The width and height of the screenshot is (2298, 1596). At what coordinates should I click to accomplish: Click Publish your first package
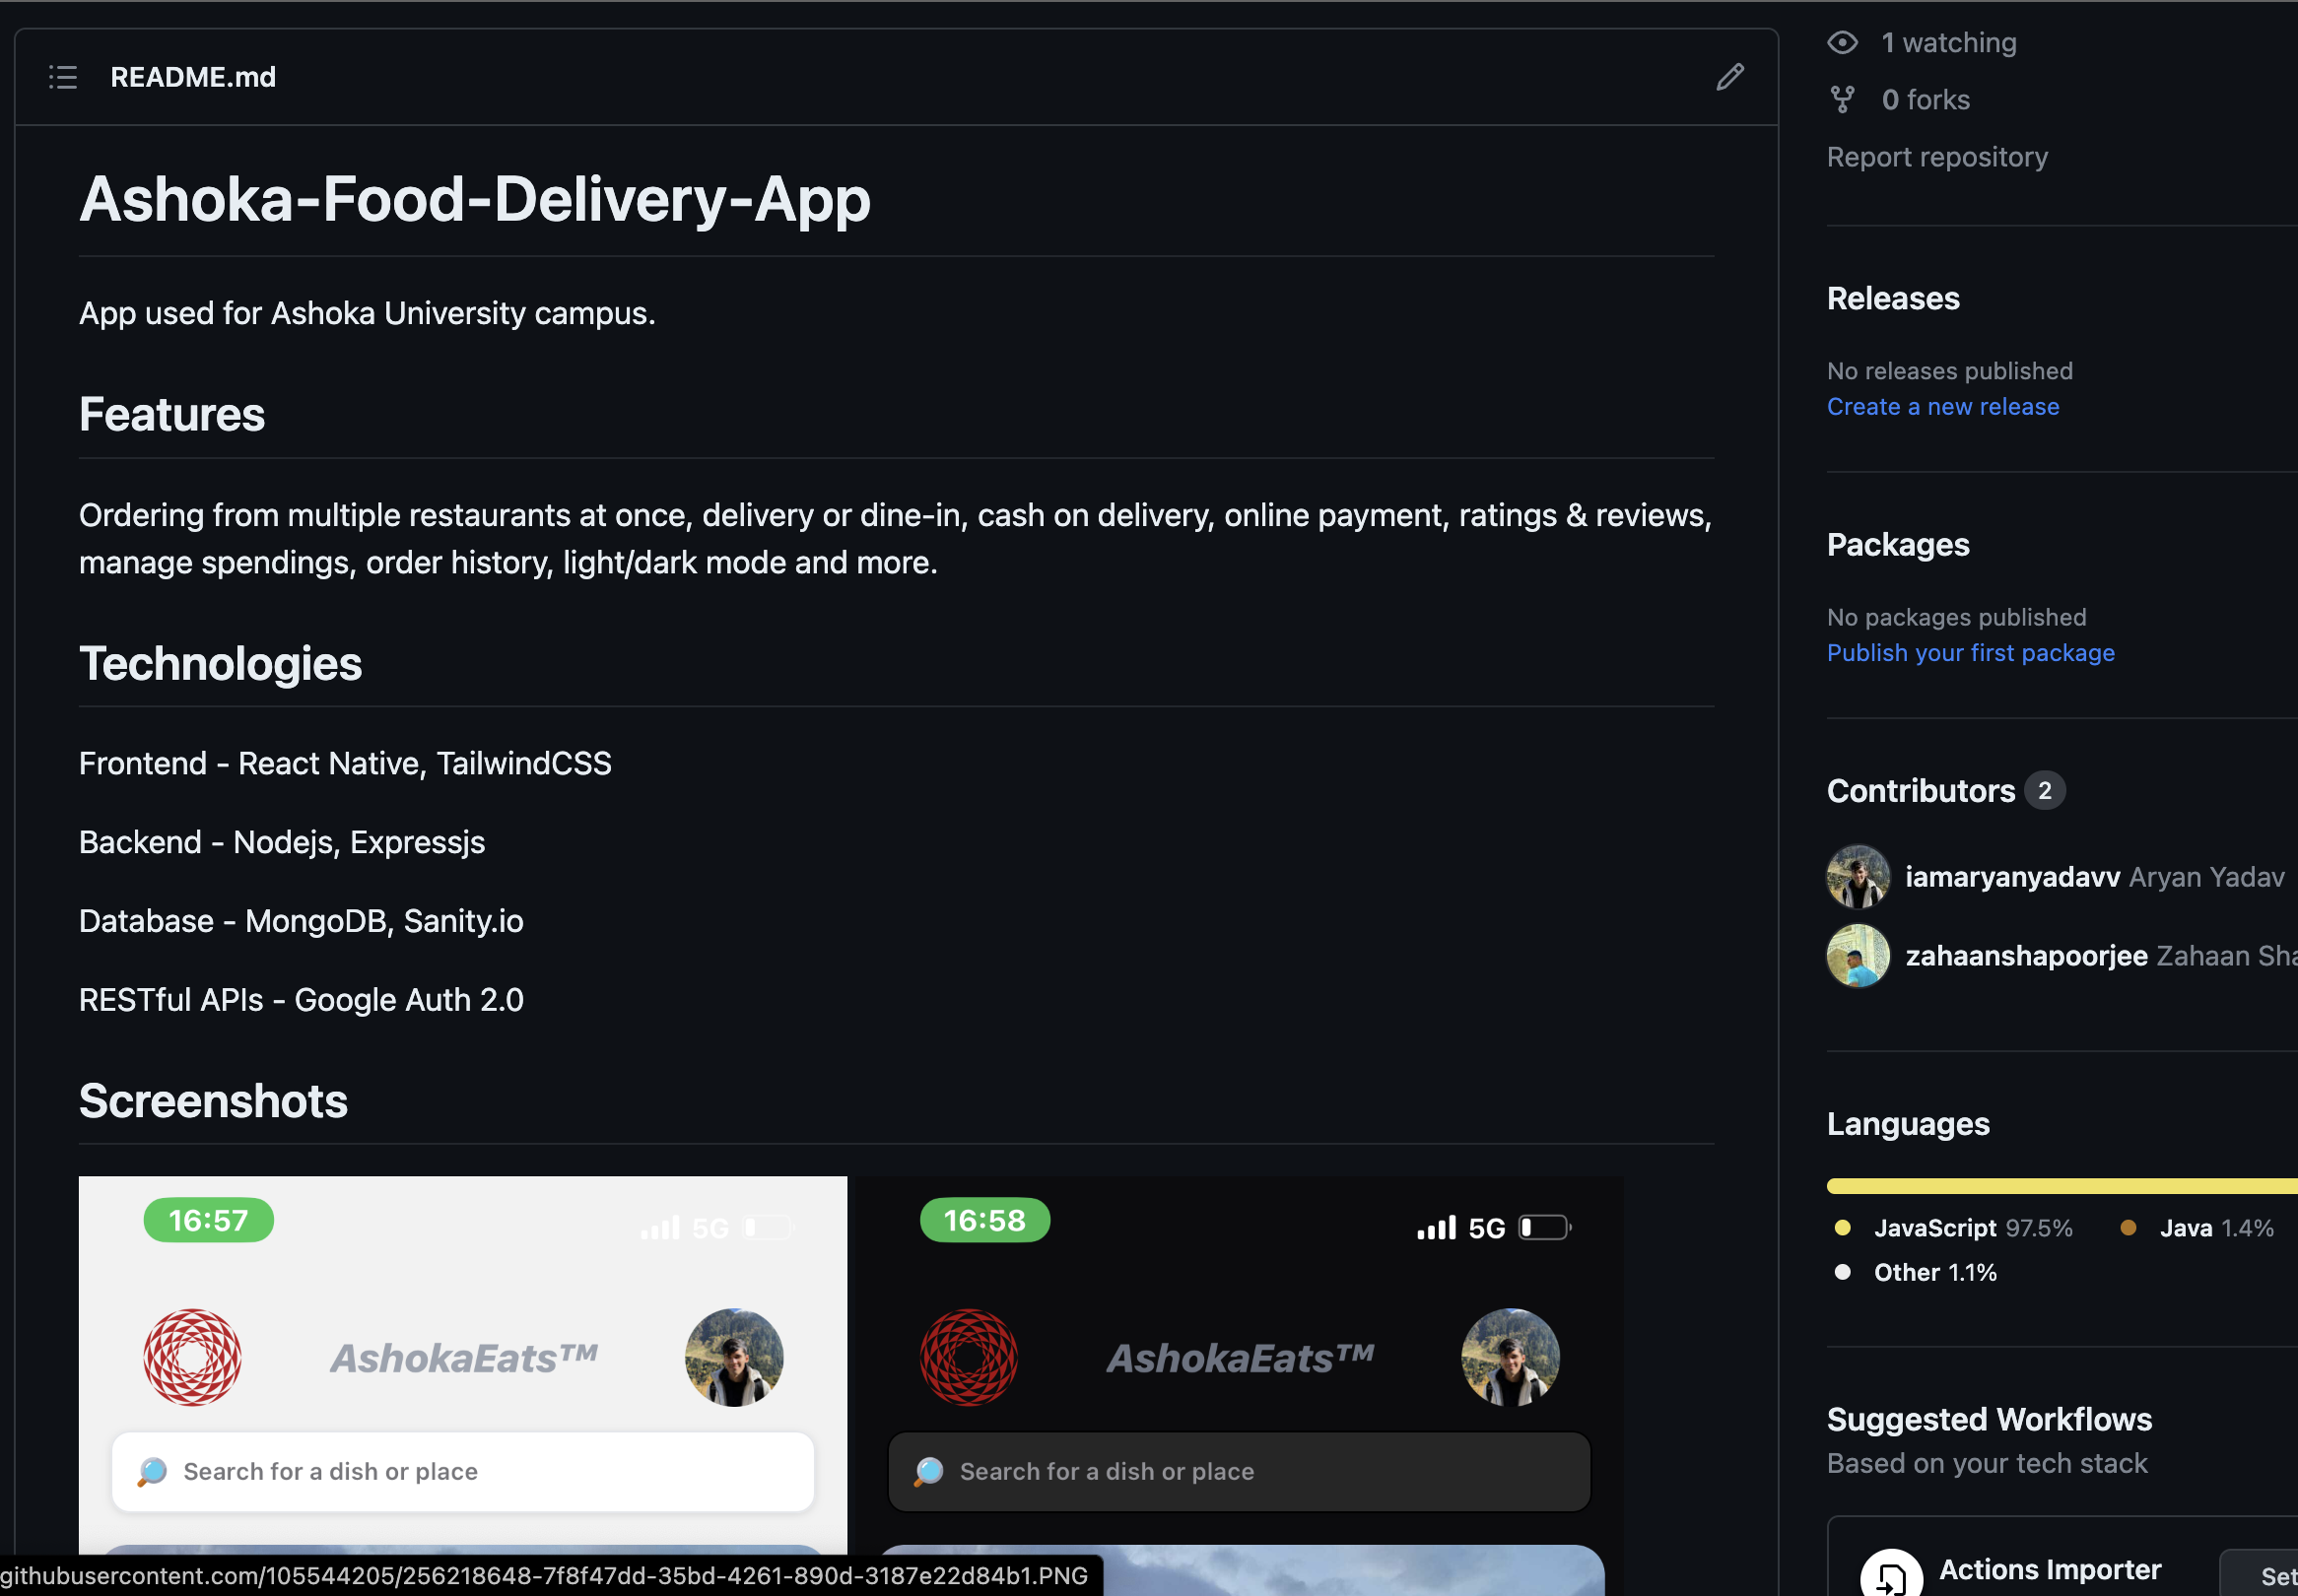pos(1970,652)
